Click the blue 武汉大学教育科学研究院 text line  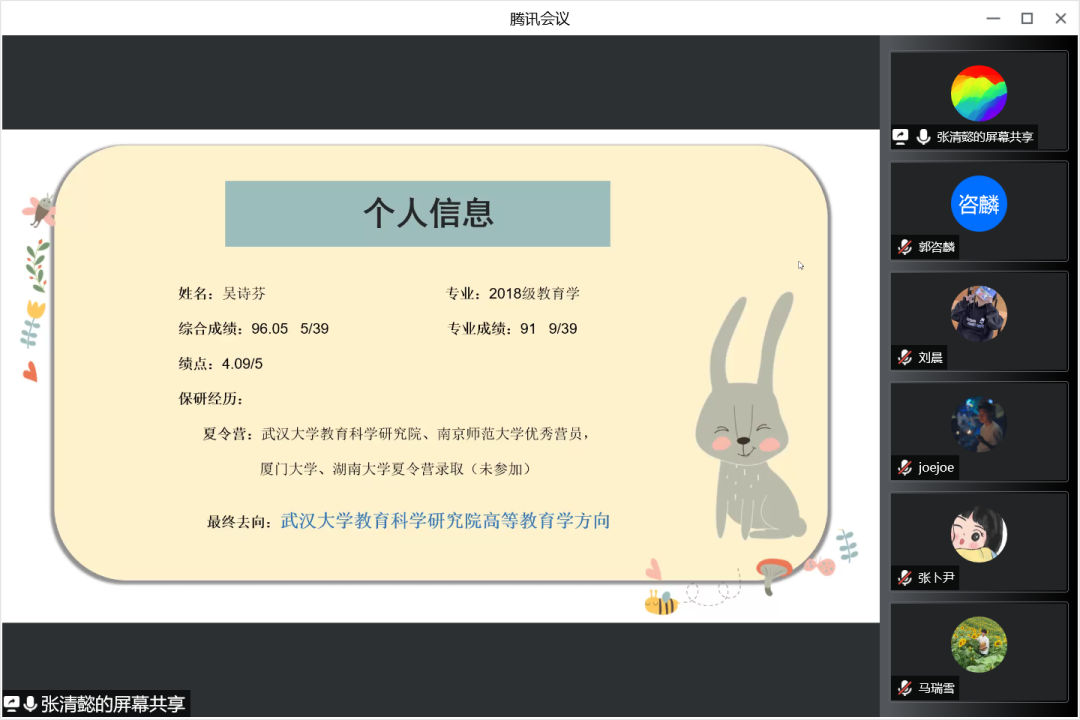[445, 521]
